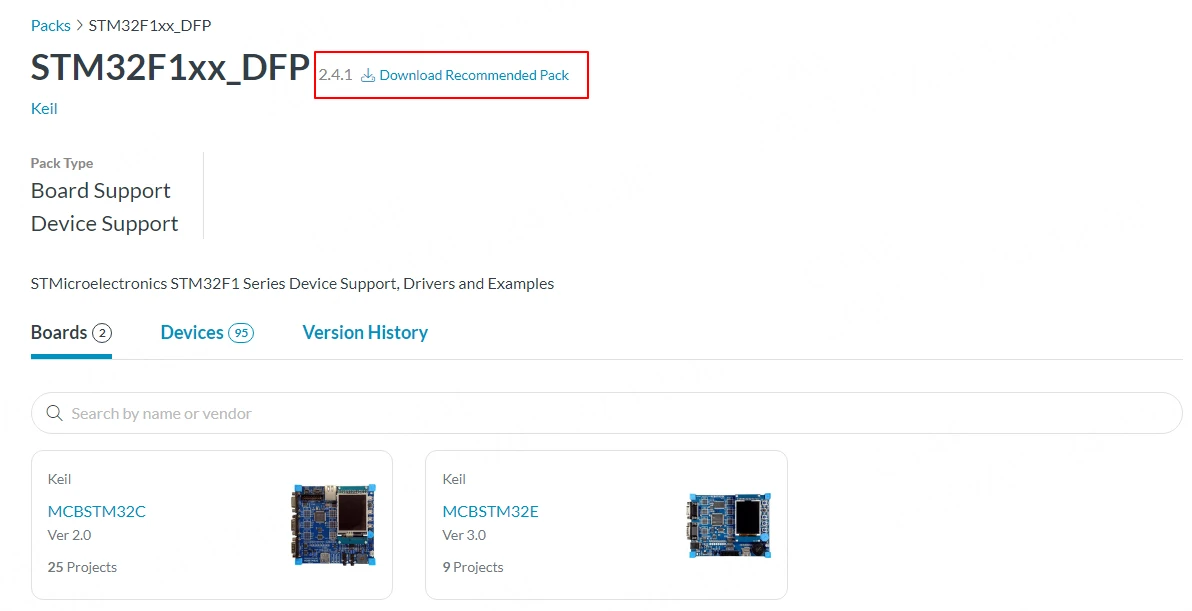Image resolution: width=1192 pixels, height=611 pixels.
Task: Click the magnifying glass search icon
Action: (52, 413)
